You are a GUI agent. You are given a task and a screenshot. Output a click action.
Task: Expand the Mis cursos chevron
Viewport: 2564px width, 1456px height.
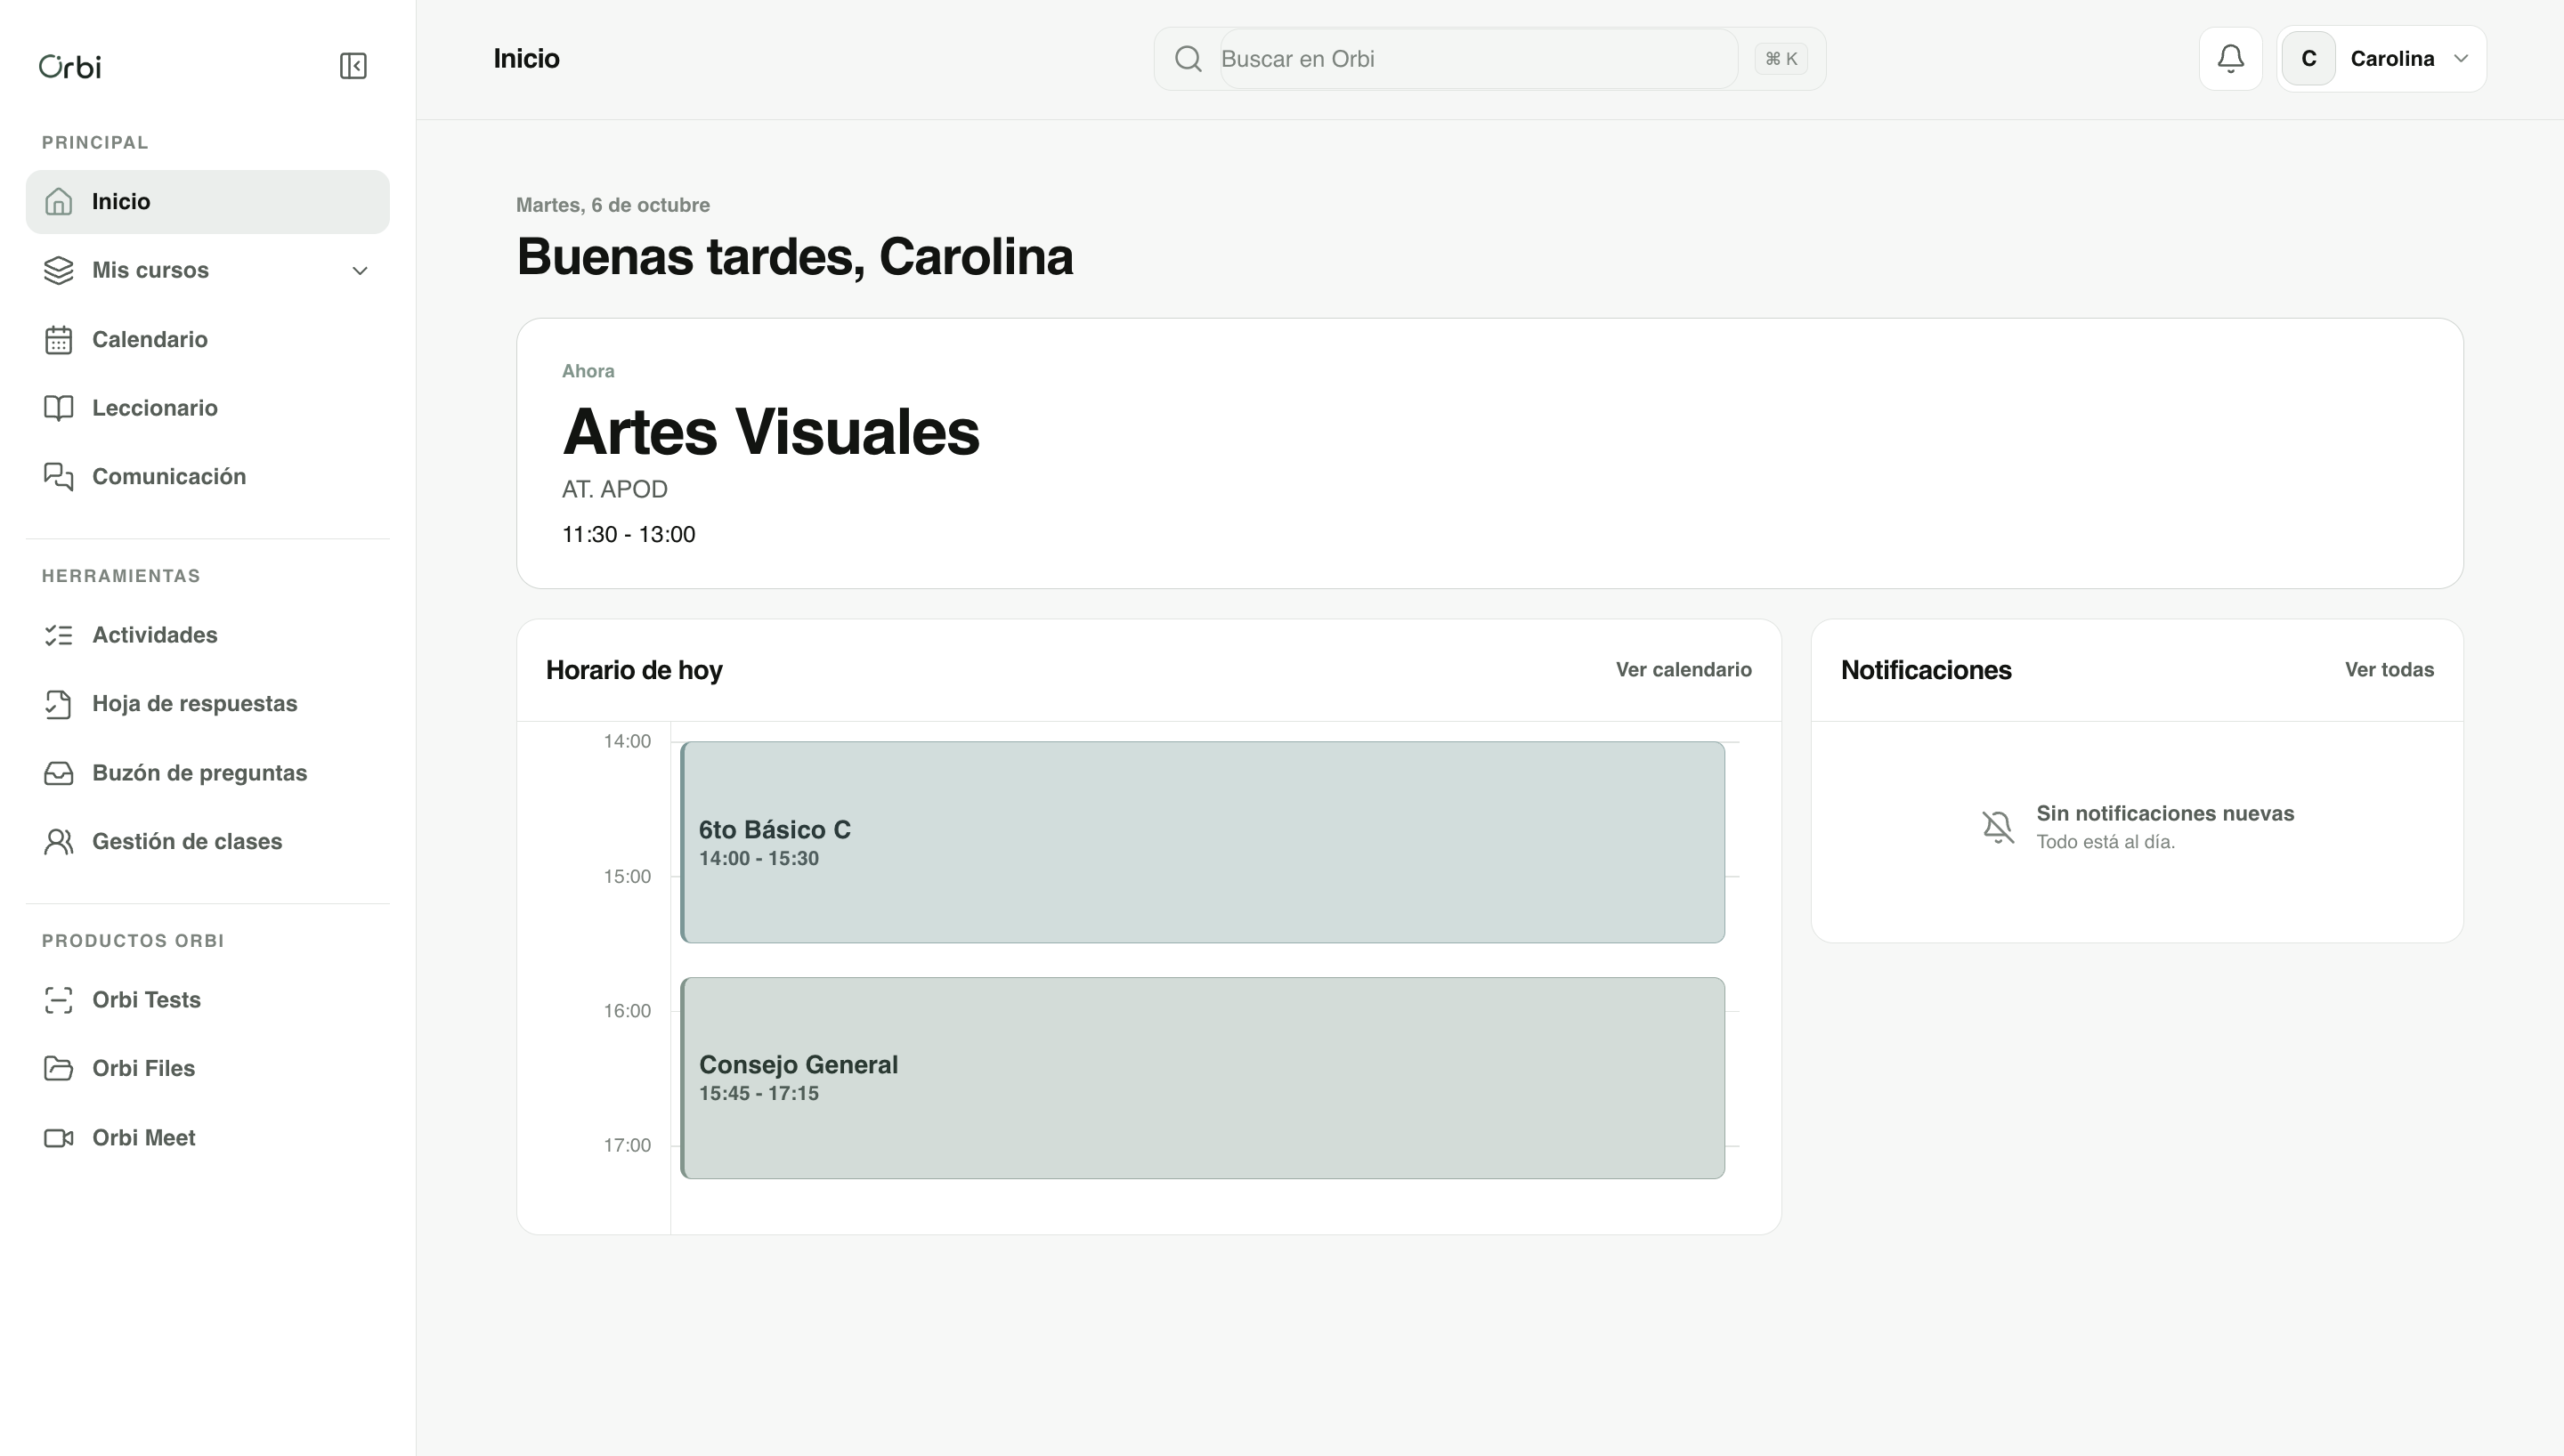pyautogui.click(x=360, y=271)
